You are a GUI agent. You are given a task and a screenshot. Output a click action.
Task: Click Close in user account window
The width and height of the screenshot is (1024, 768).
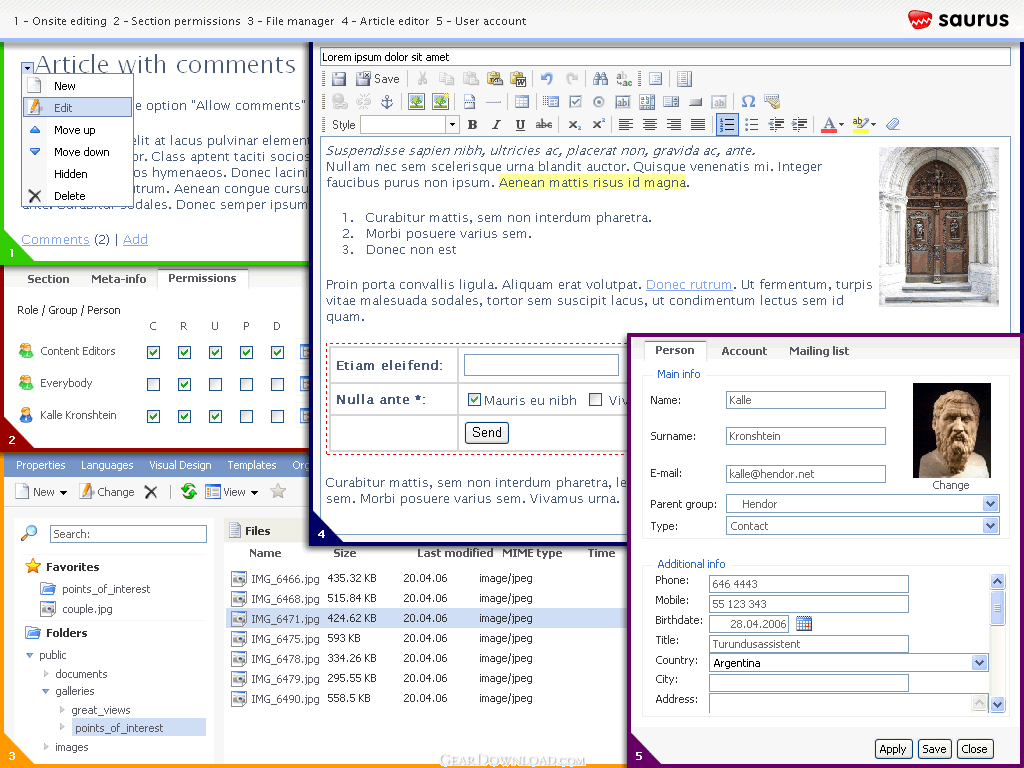coord(974,749)
